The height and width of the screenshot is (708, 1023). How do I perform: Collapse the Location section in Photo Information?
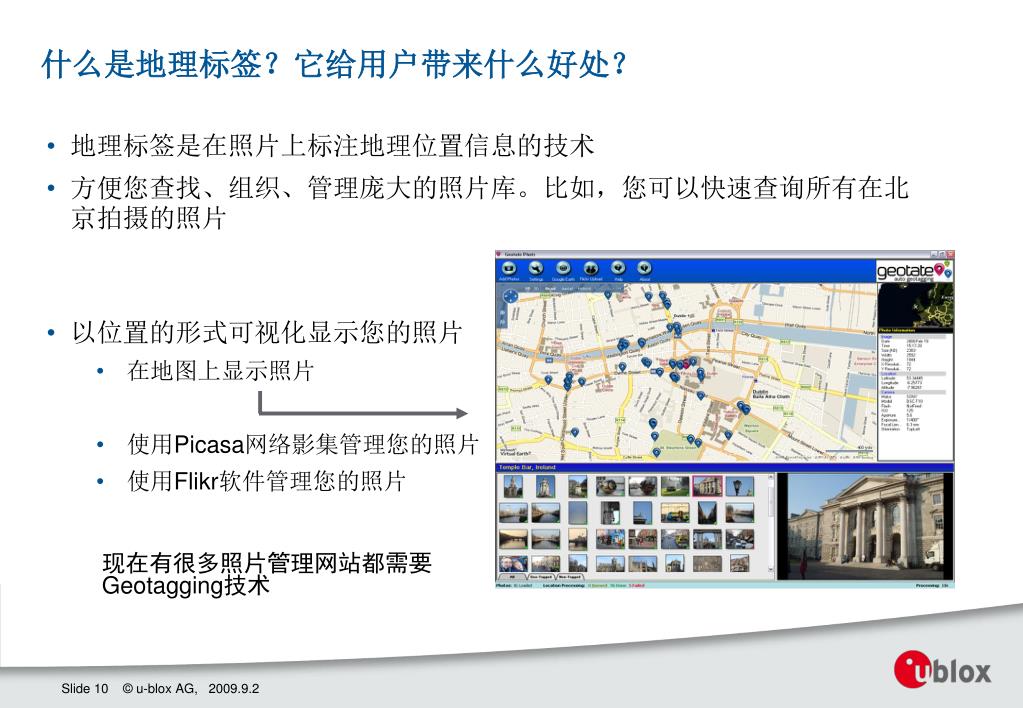point(913,373)
